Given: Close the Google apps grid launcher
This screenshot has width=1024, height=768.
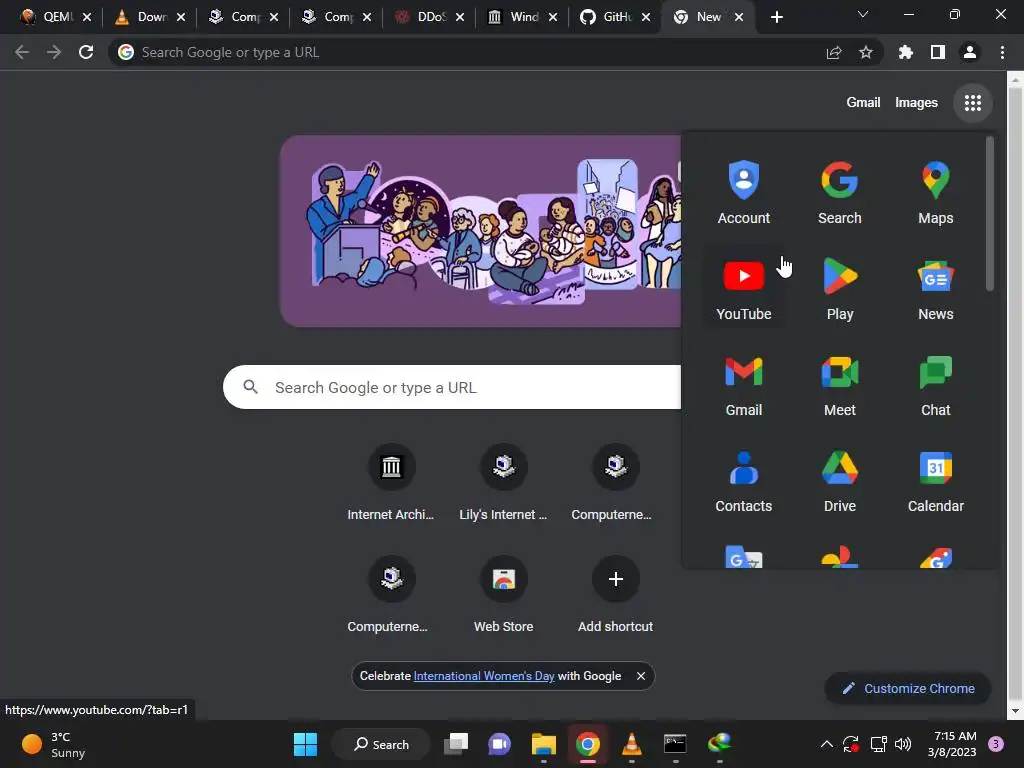Looking at the screenshot, I should click(972, 103).
